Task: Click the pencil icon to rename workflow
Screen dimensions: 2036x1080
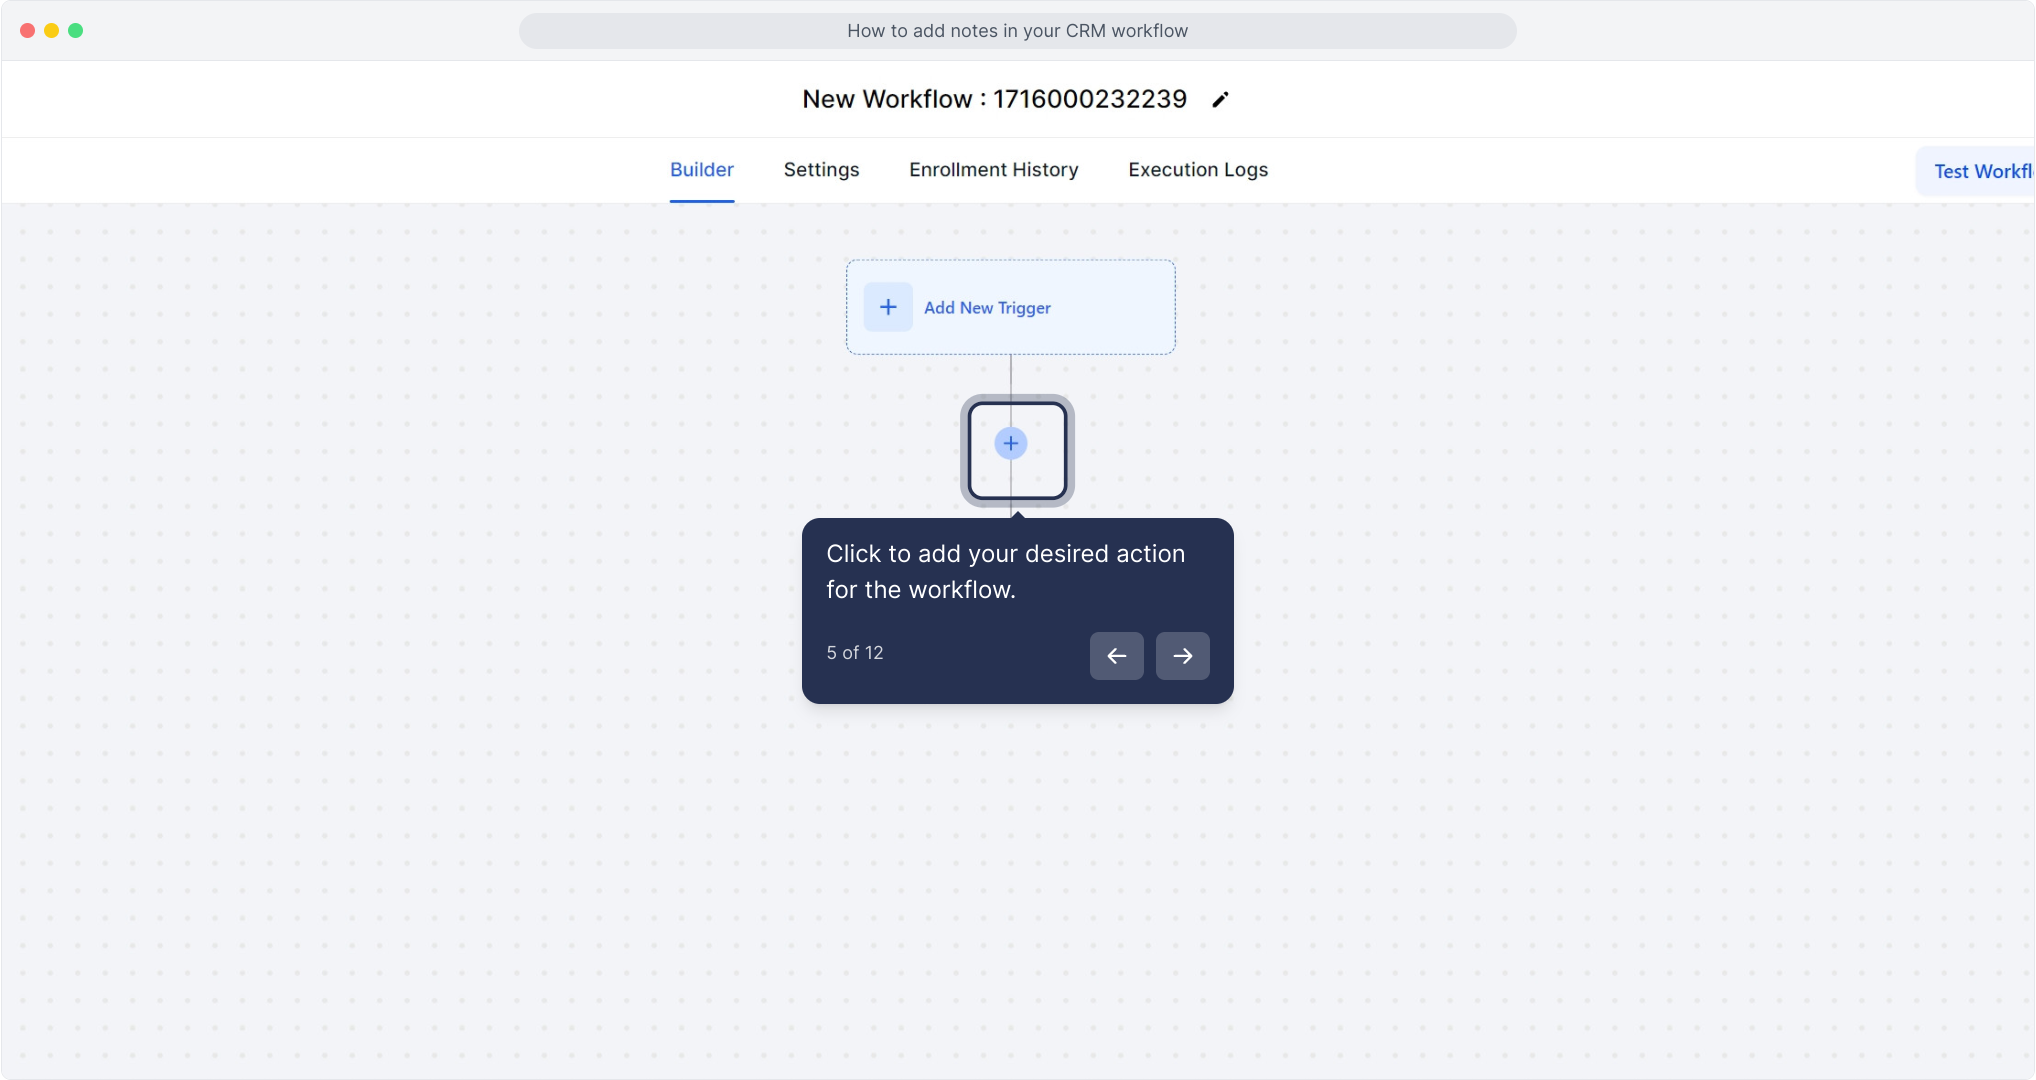Action: (x=1220, y=99)
